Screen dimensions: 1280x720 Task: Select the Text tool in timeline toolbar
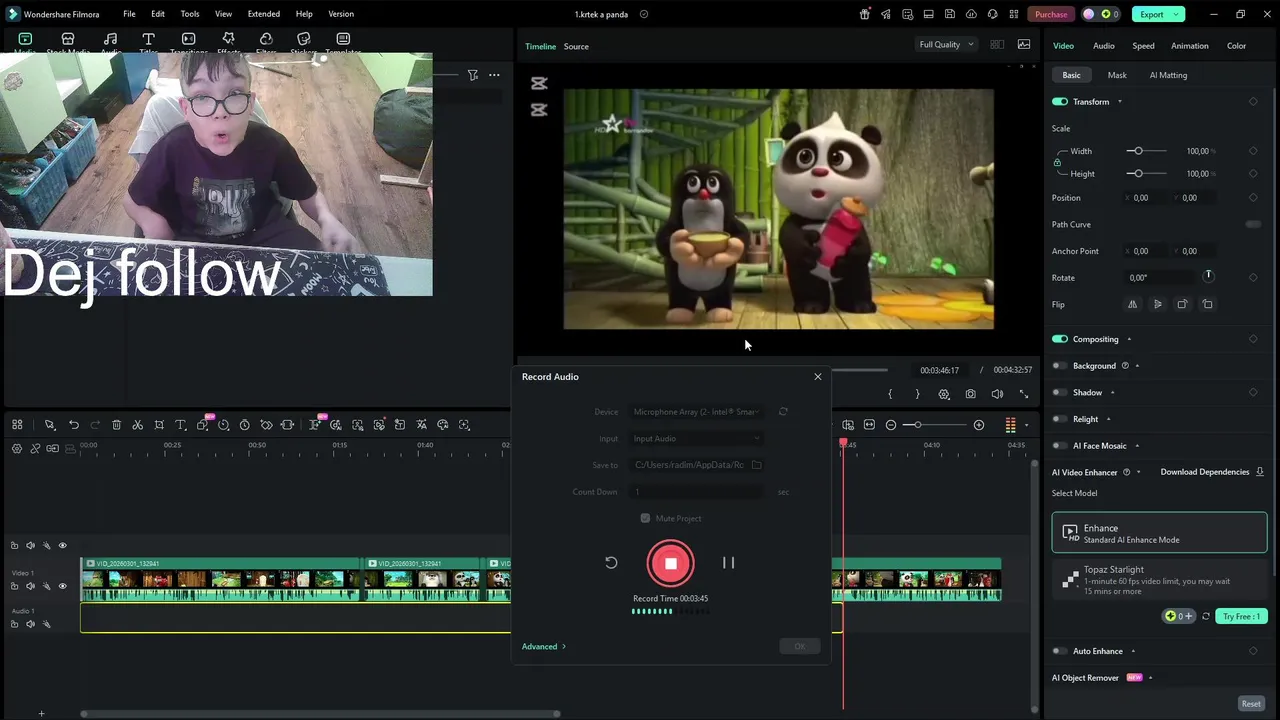pos(181,425)
